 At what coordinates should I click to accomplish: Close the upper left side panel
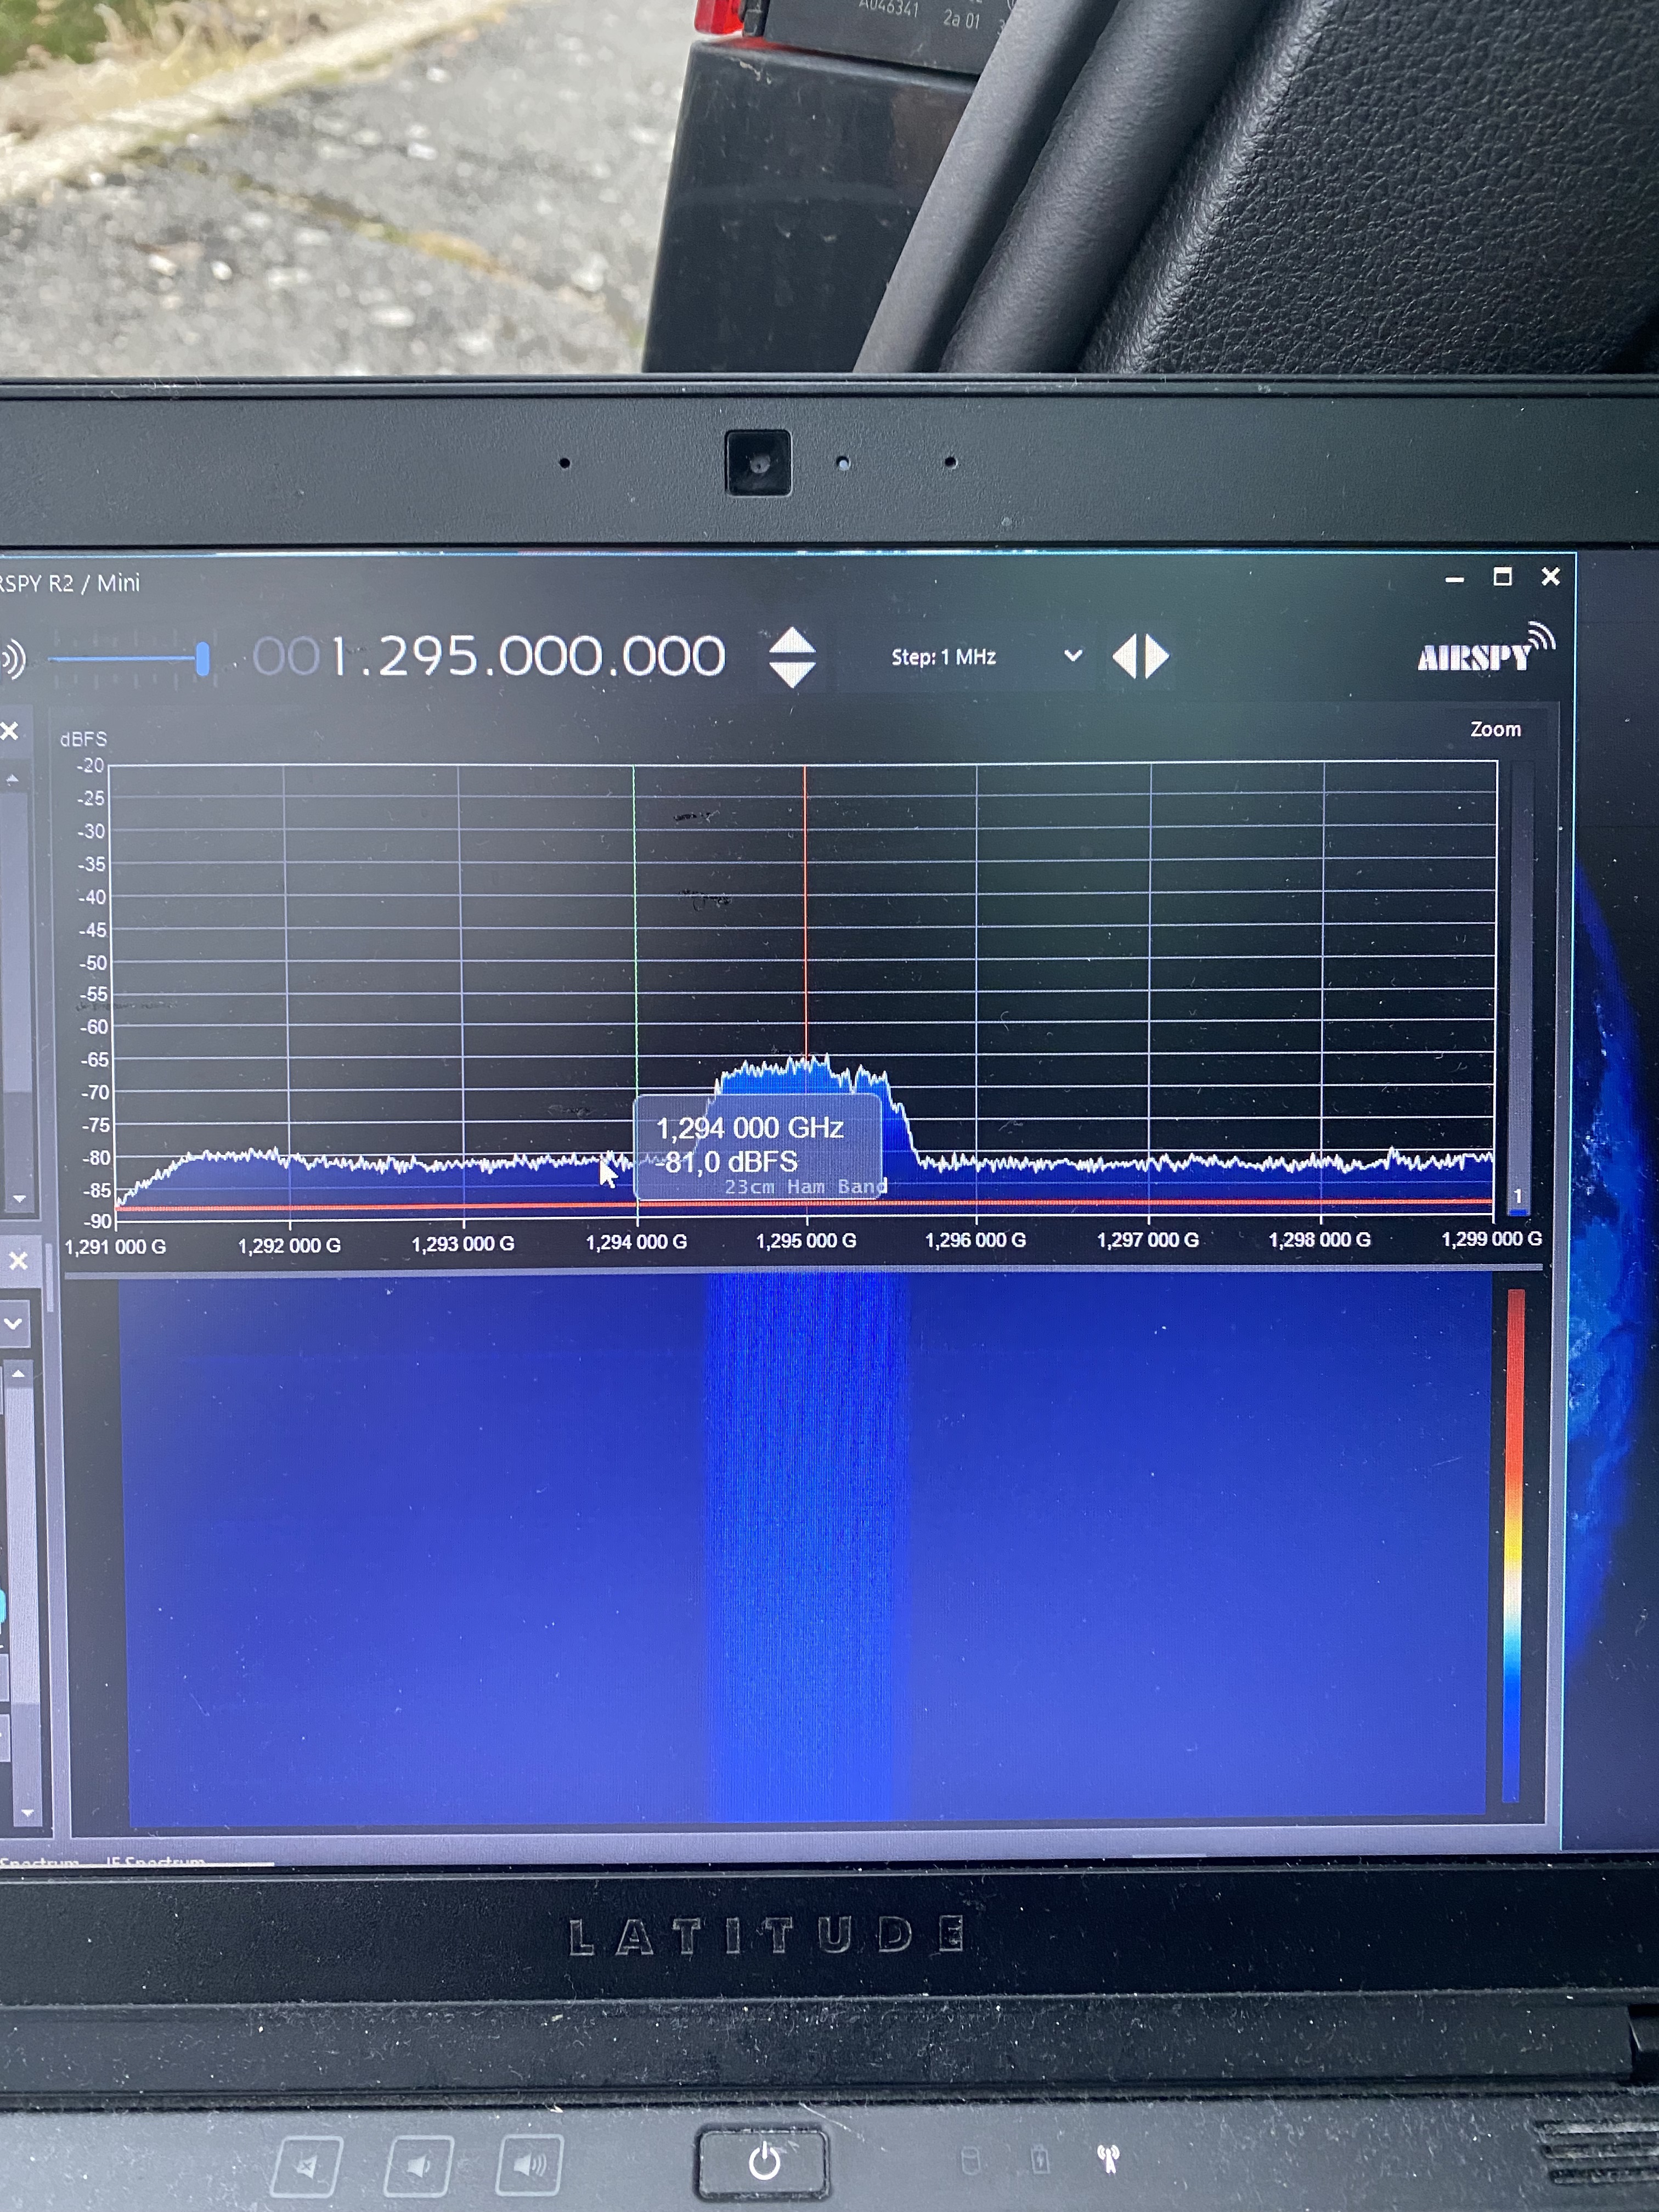[x=10, y=731]
